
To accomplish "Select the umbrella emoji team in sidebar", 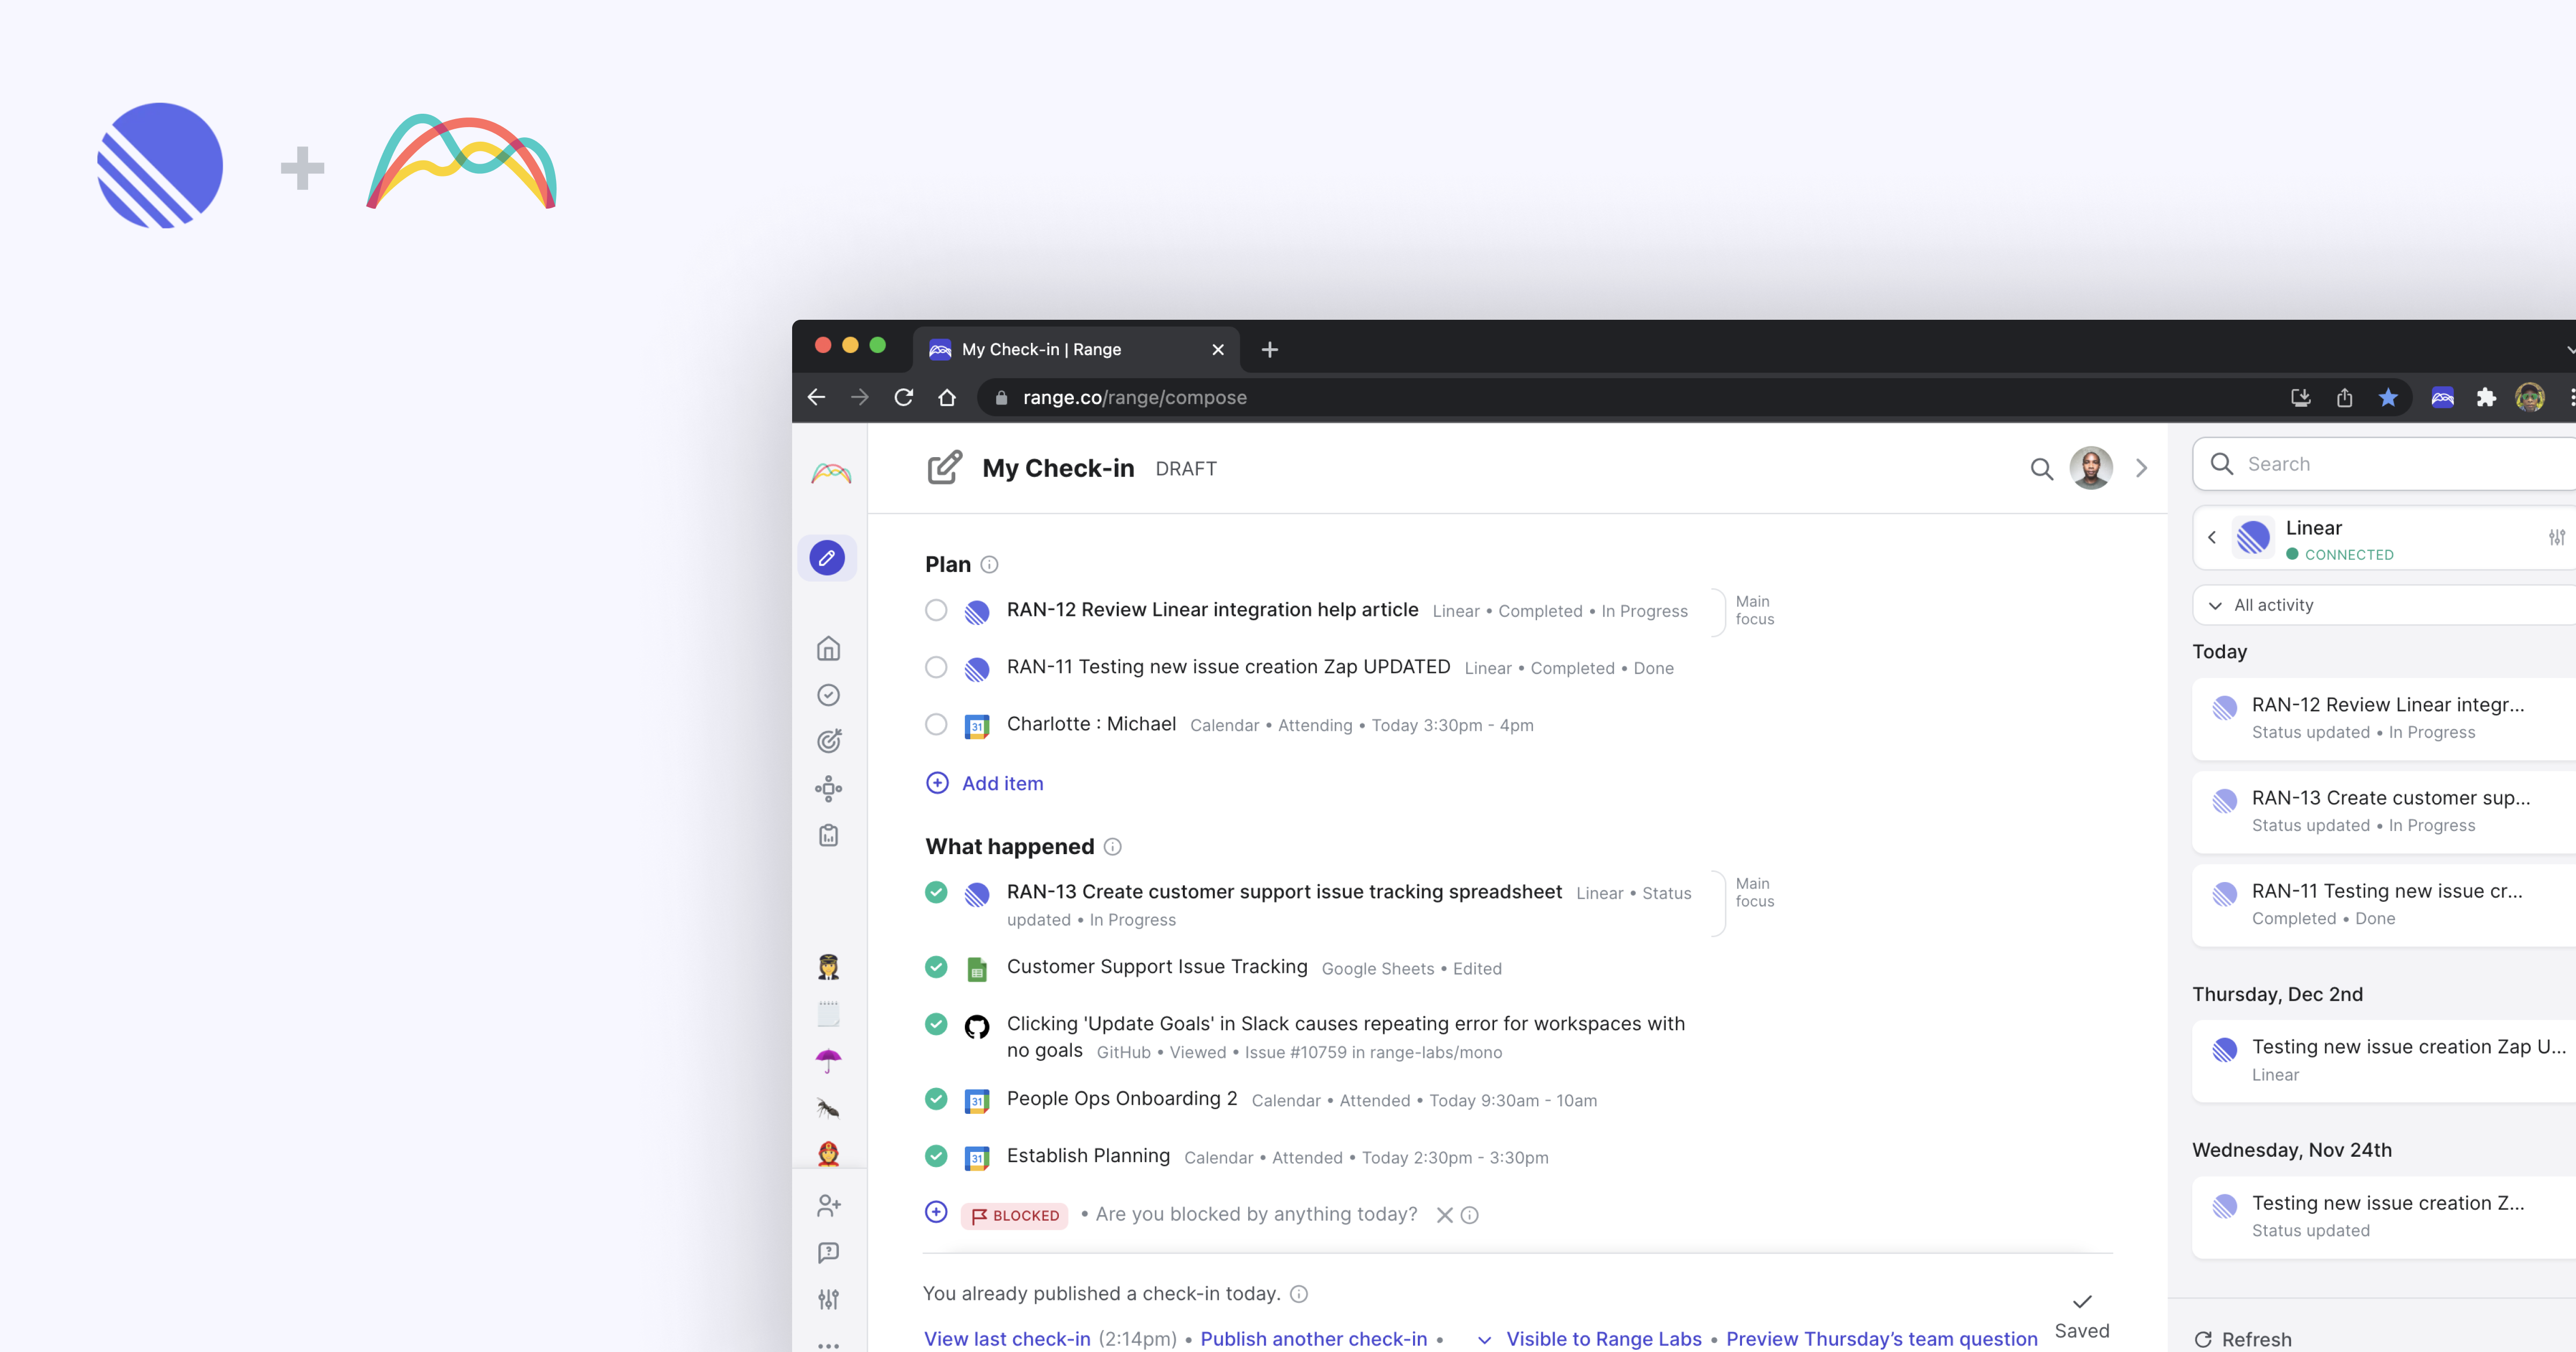I will [x=828, y=1060].
